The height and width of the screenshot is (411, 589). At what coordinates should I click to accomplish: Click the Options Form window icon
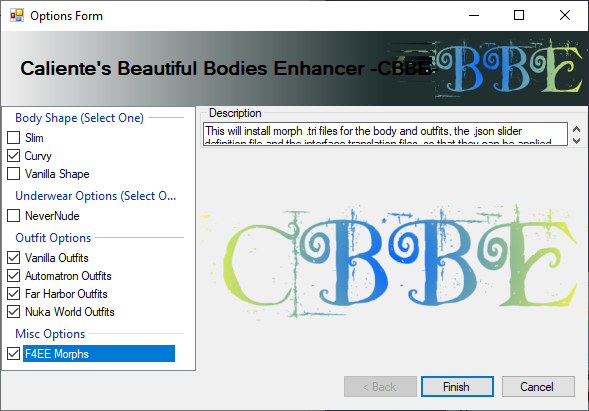click(x=17, y=15)
